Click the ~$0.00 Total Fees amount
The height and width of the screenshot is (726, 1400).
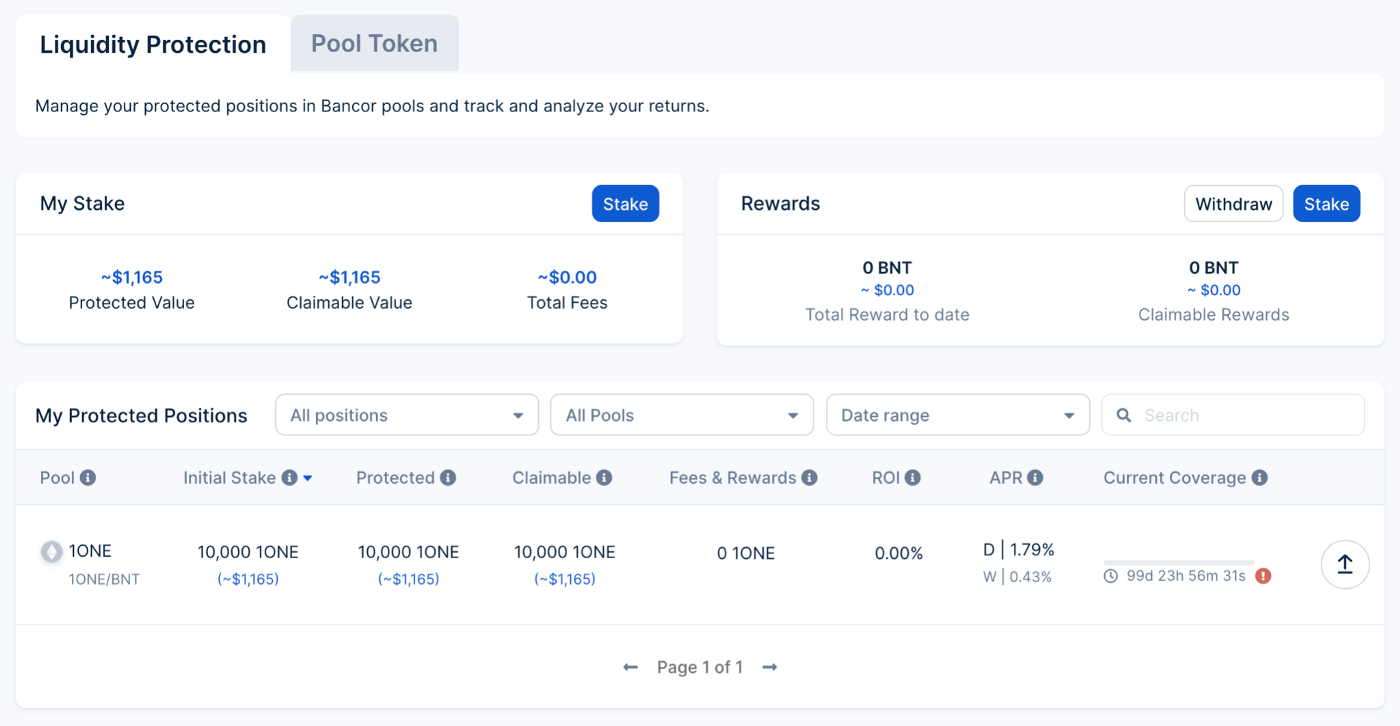[x=567, y=277]
